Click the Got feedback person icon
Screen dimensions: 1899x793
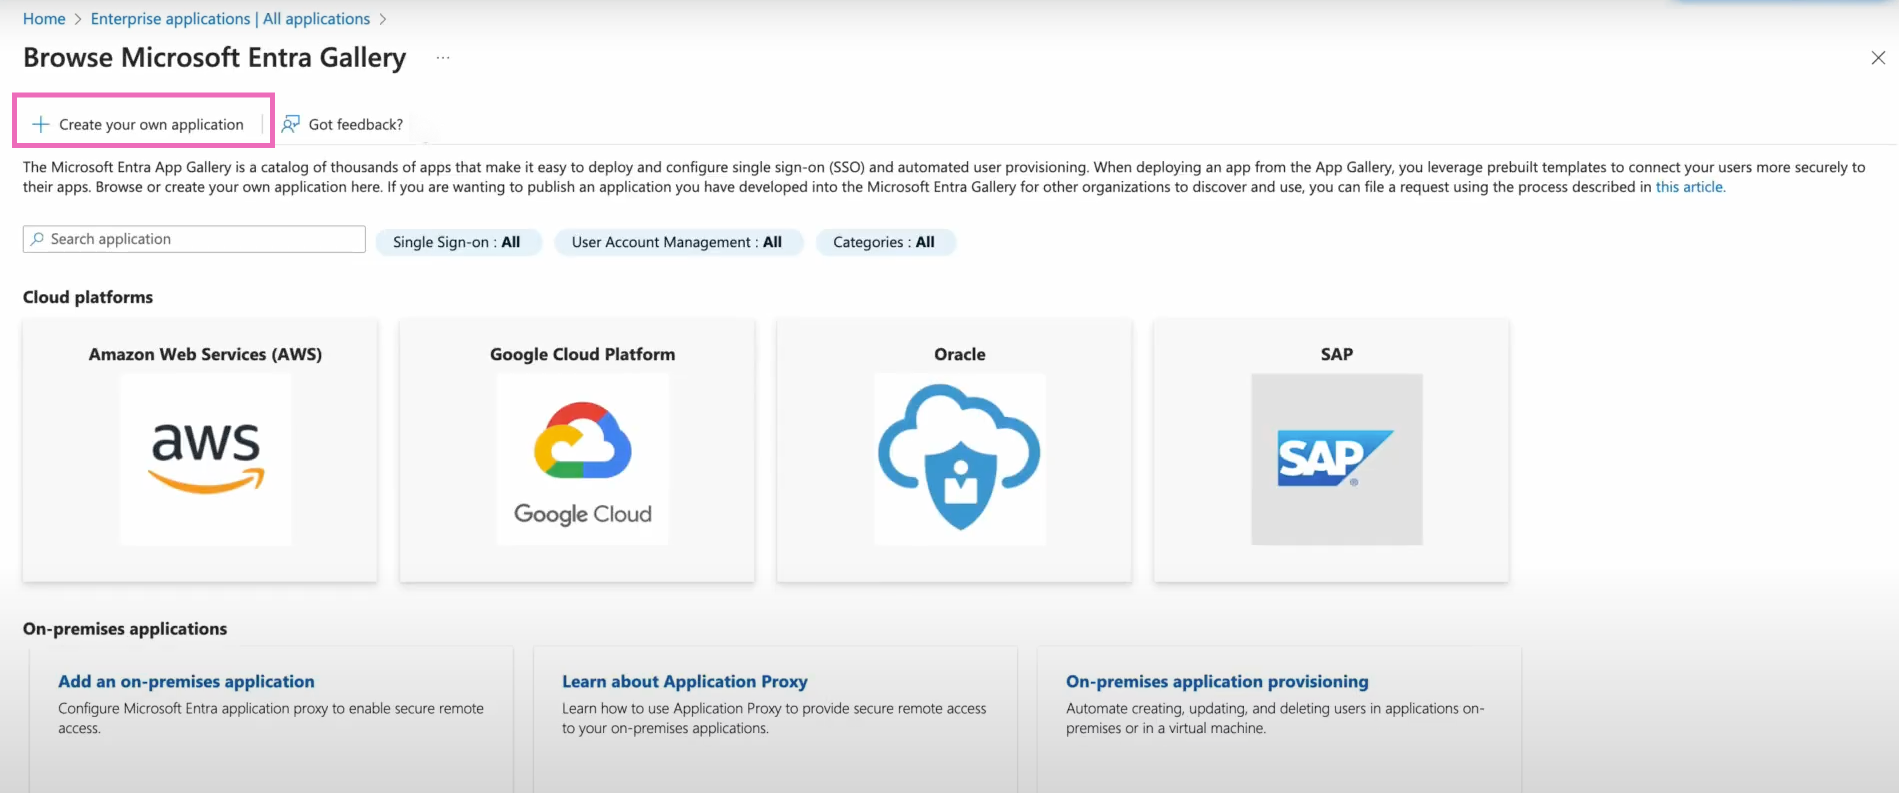pyautogui.click(x=291, y=124)
